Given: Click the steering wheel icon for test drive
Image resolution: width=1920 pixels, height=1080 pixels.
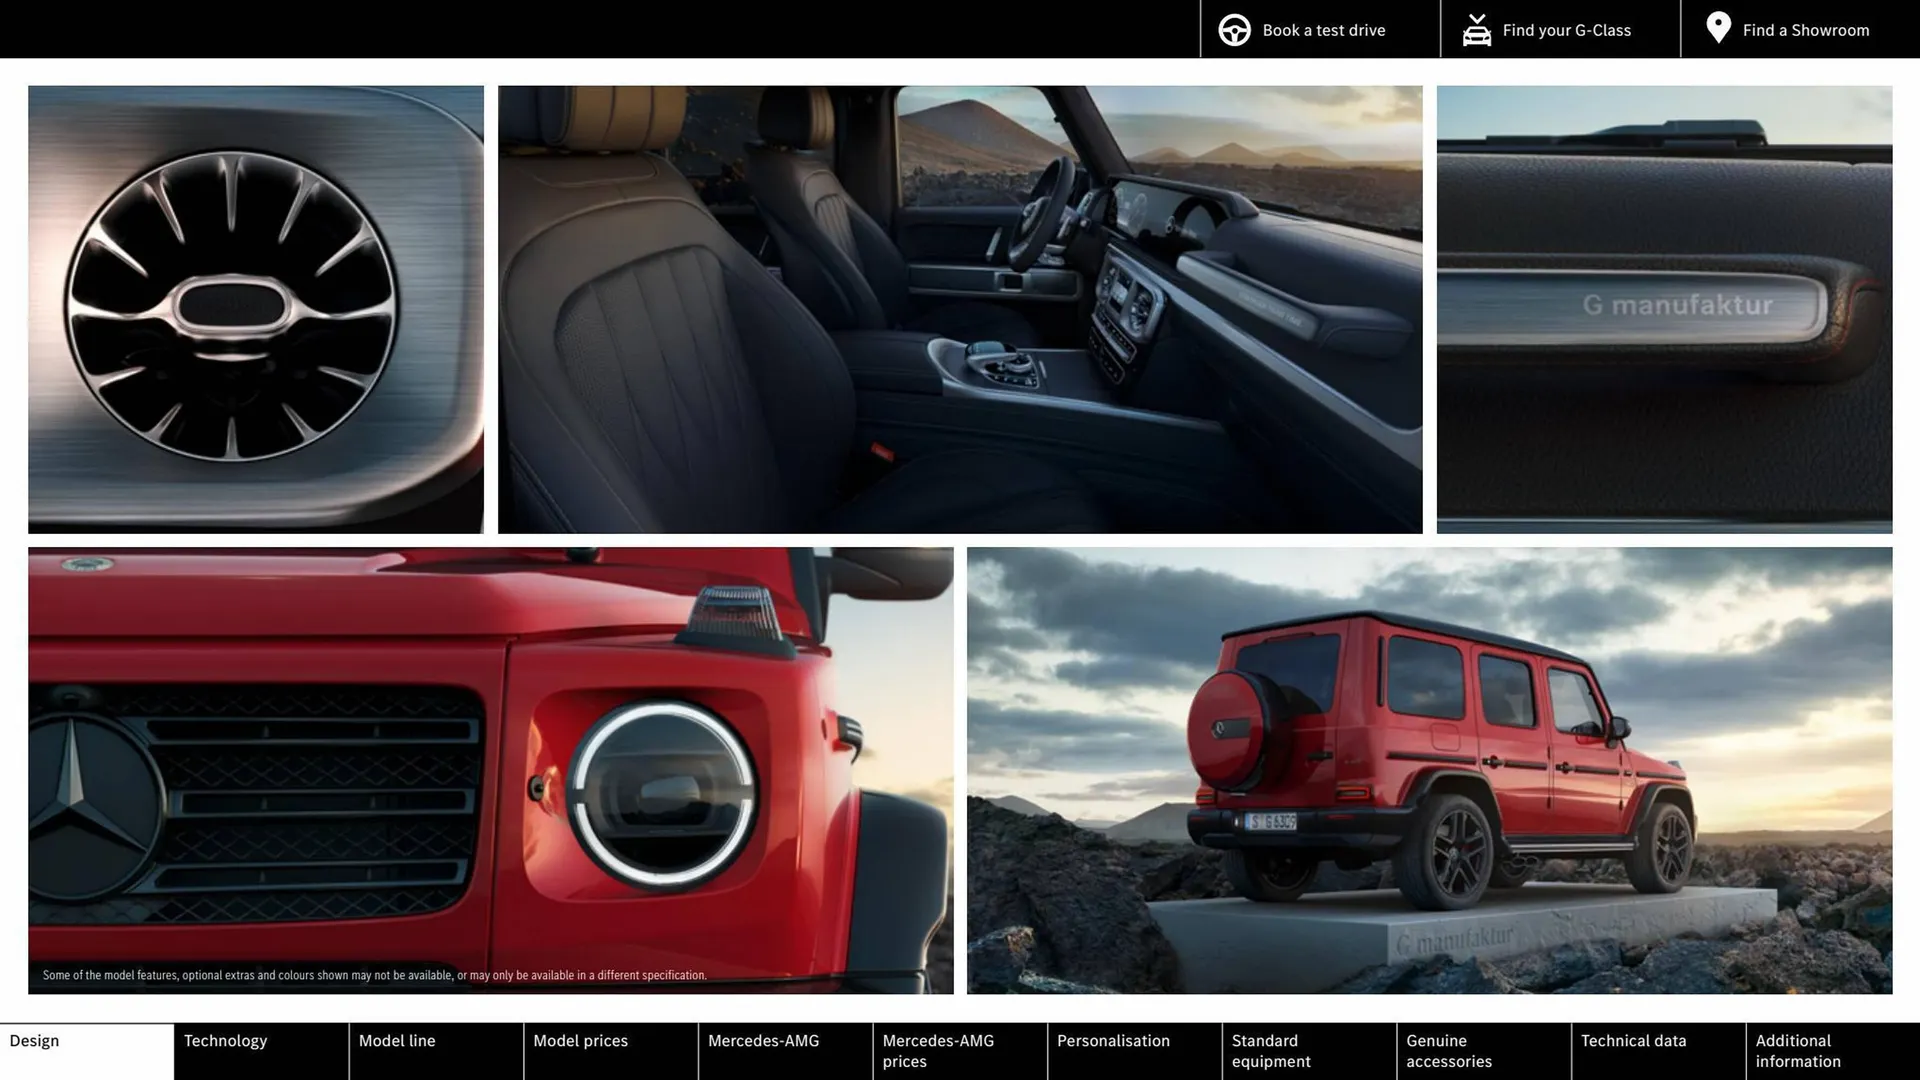Looking at the screenshot, I should pyautogui.click(x=1233, y=29).
